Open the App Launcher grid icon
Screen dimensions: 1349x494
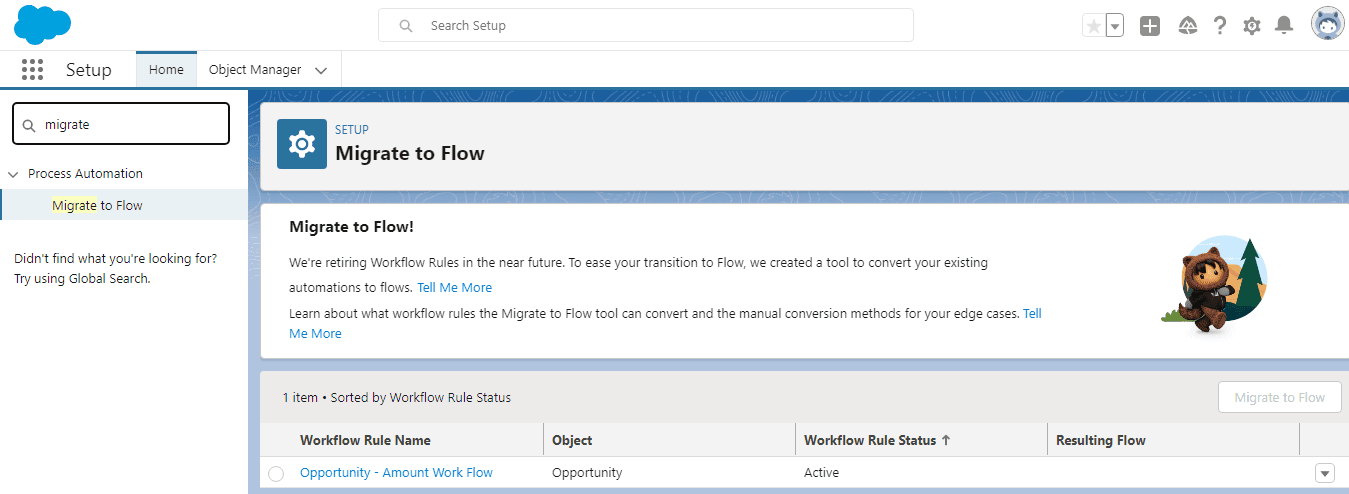(32, 70)
